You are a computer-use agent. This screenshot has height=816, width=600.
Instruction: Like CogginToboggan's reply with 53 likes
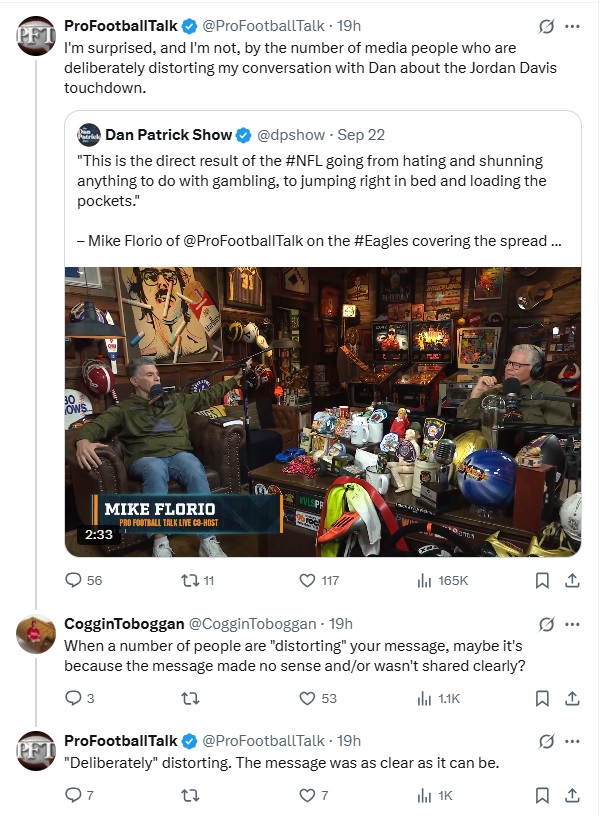coord(308,698)
